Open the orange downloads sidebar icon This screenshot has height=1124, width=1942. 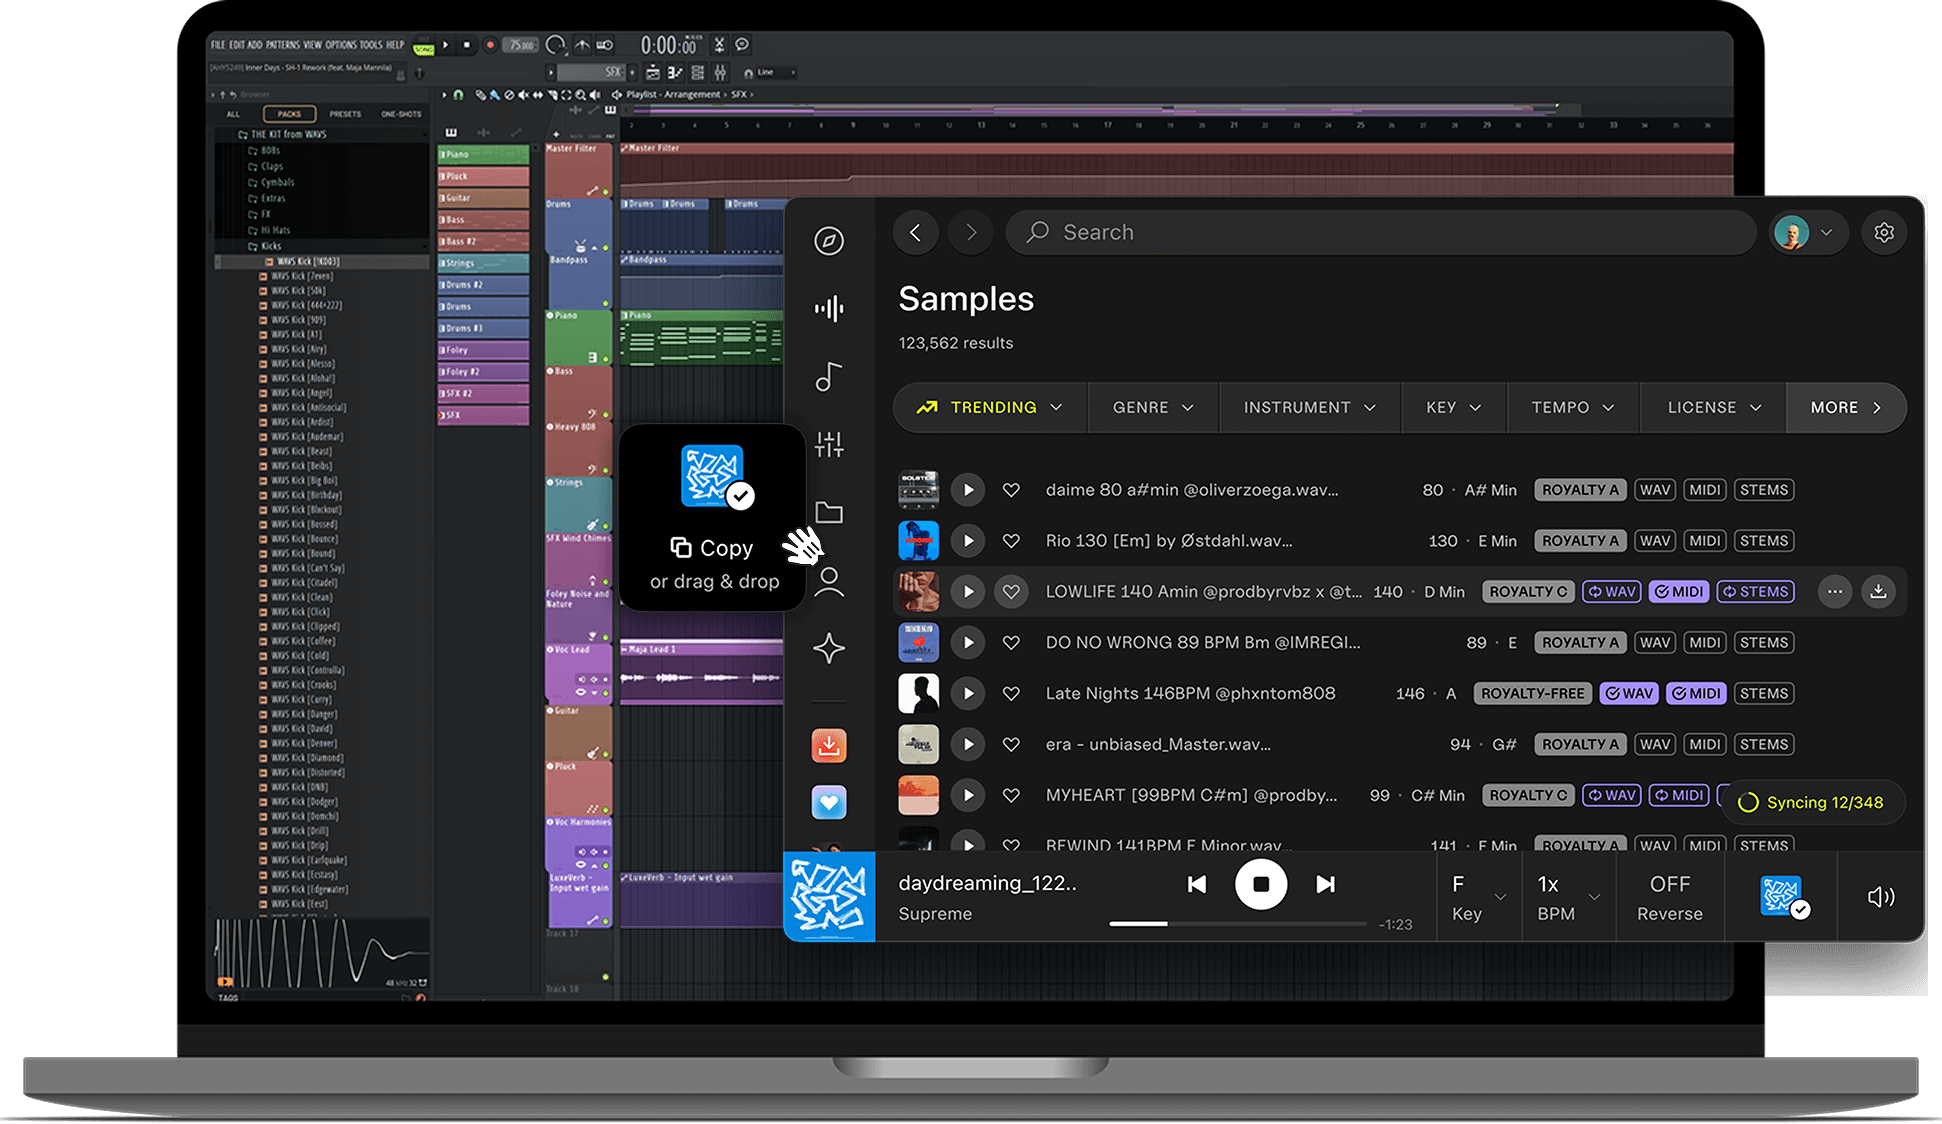pos(829,745)
